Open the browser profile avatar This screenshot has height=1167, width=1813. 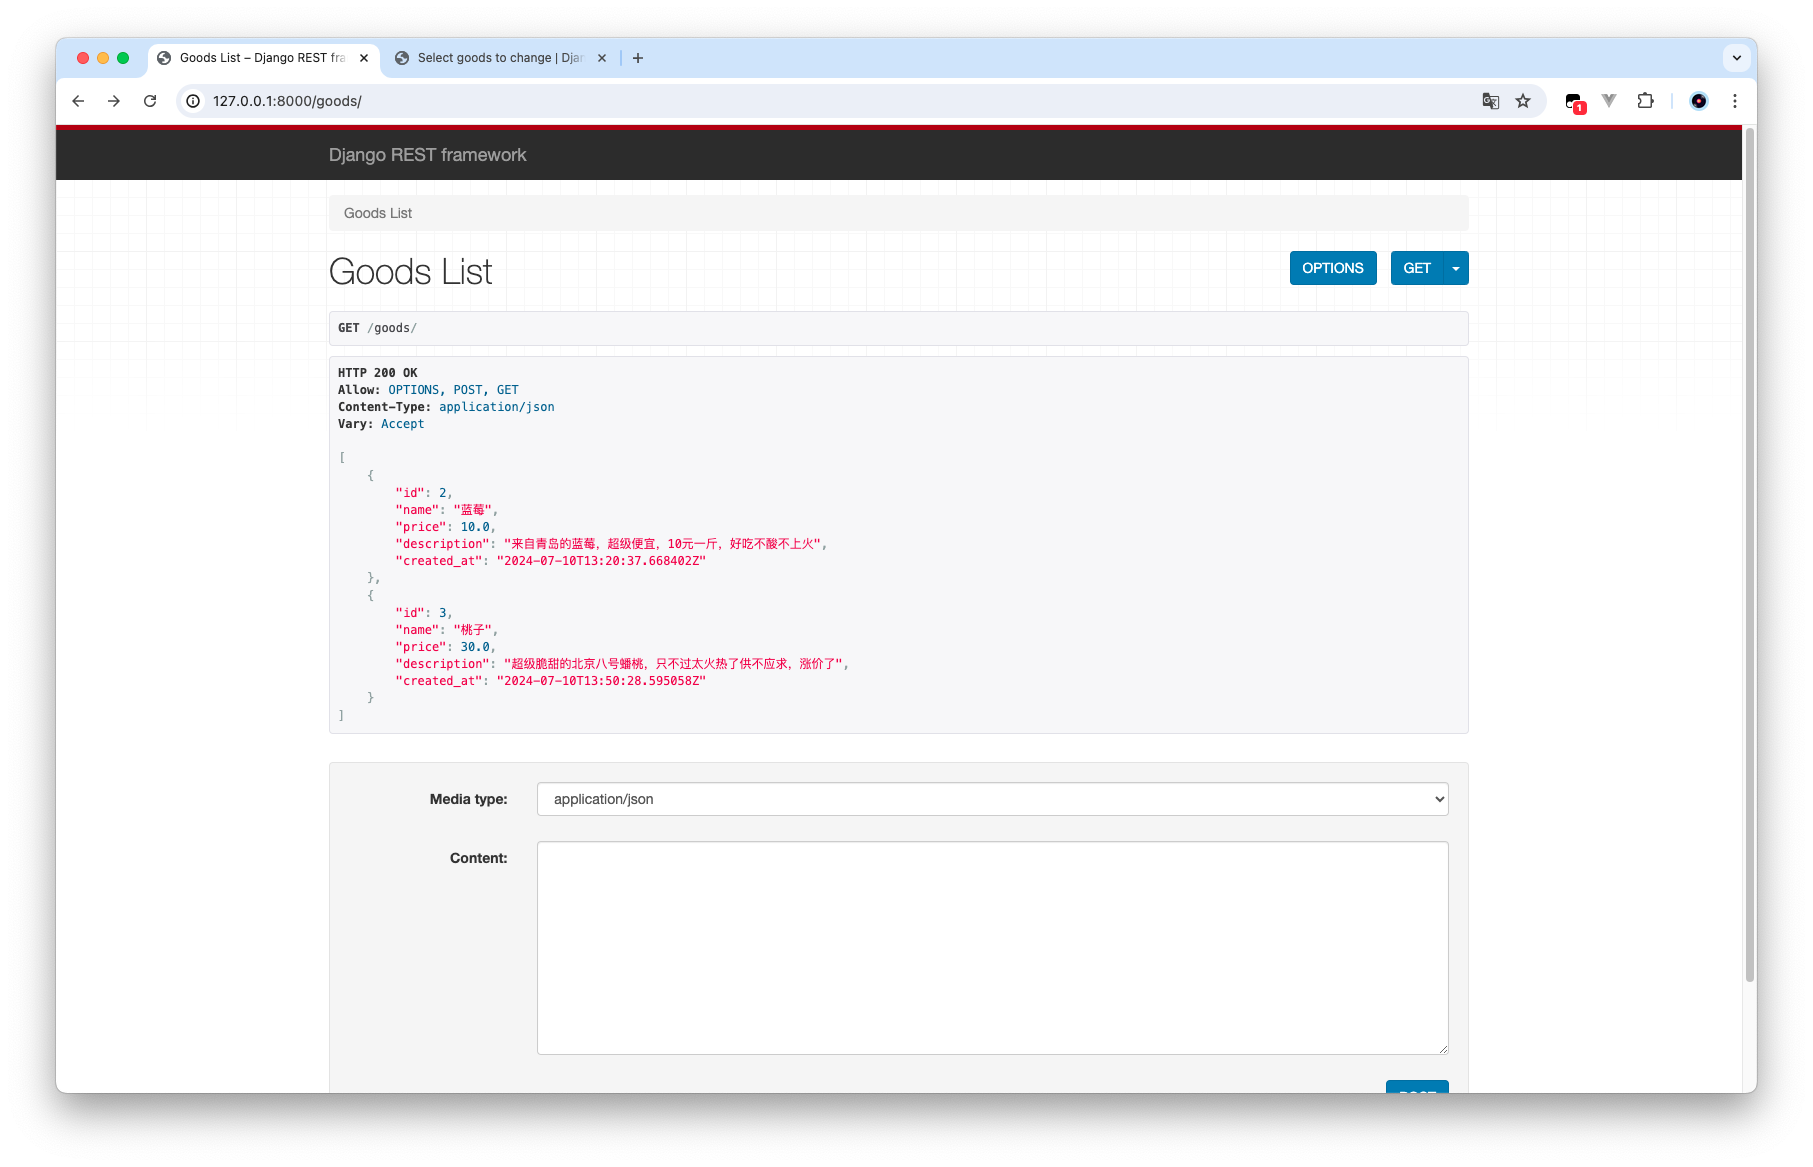coord(1698,101)
